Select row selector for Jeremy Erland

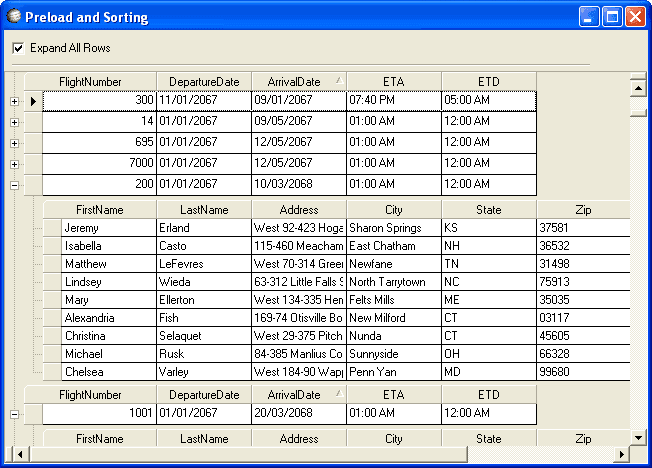[52, 228]
